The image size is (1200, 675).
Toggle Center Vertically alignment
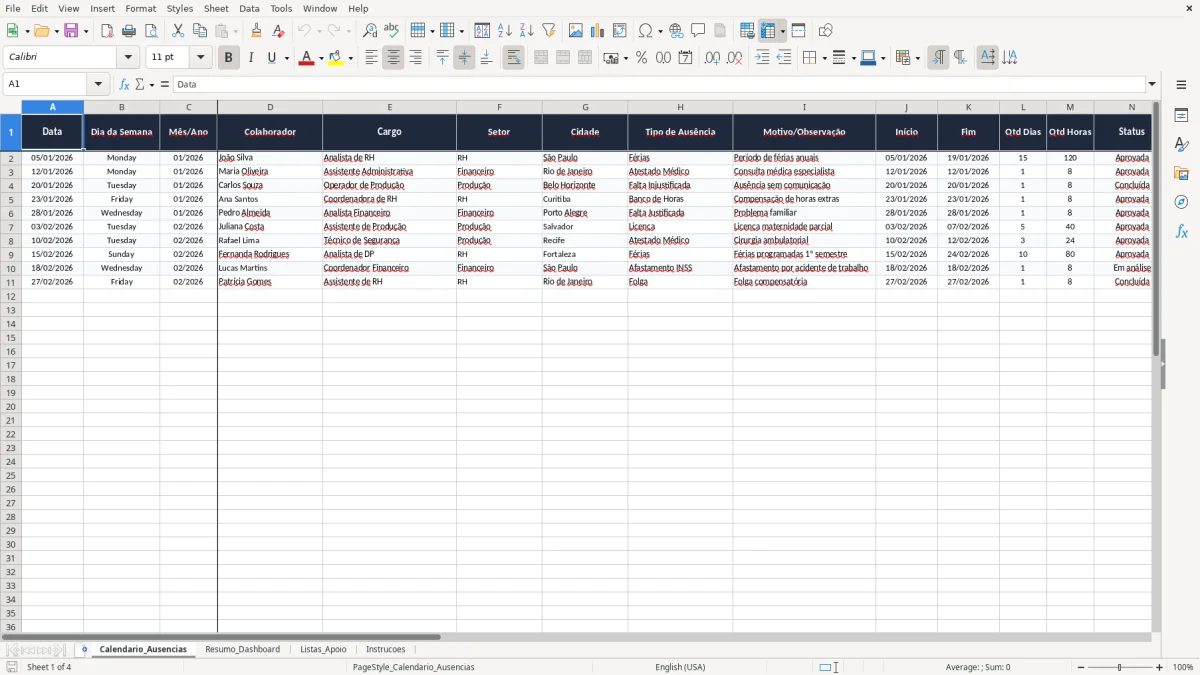(x=464, y=58)
